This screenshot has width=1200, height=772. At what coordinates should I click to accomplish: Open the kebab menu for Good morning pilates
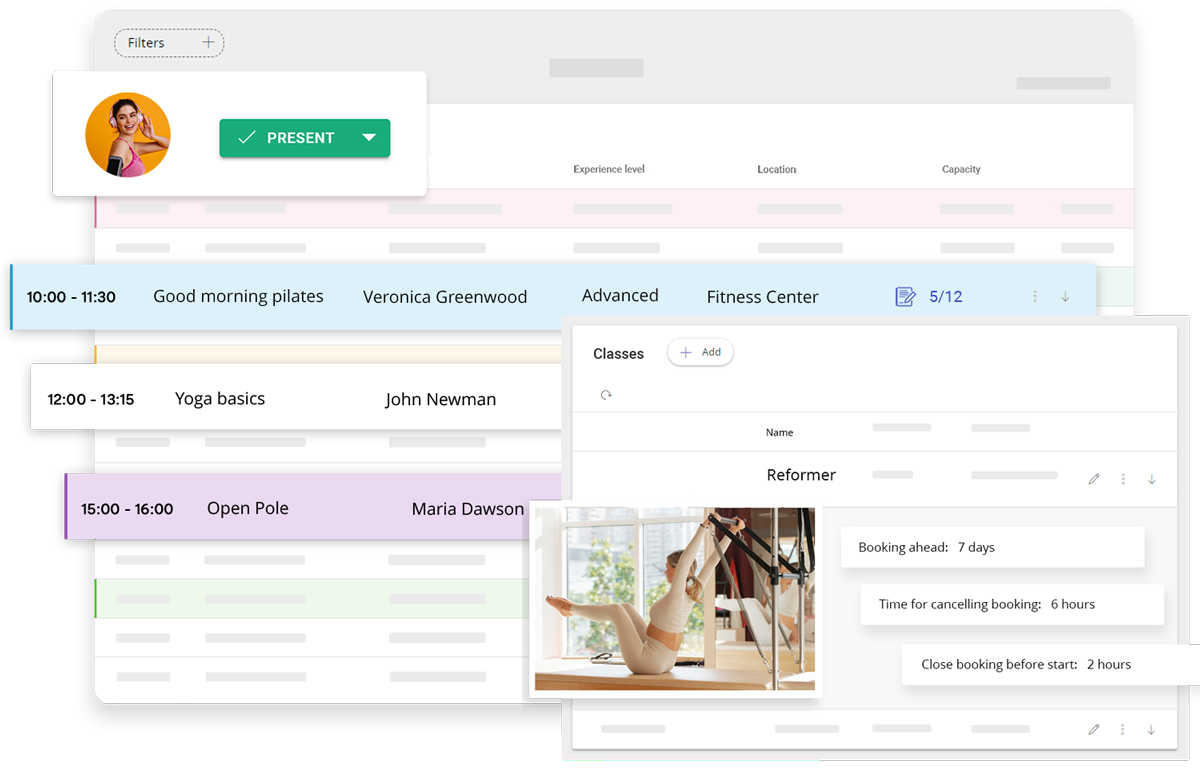[x=1036, y=296]
